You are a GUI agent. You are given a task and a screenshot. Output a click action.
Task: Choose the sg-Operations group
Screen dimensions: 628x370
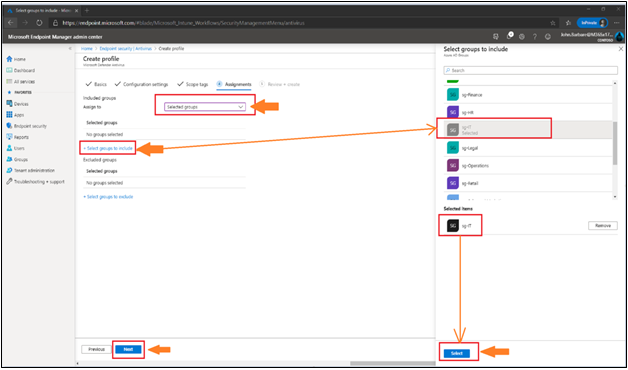pyautogui.click(x=528, y=165)
